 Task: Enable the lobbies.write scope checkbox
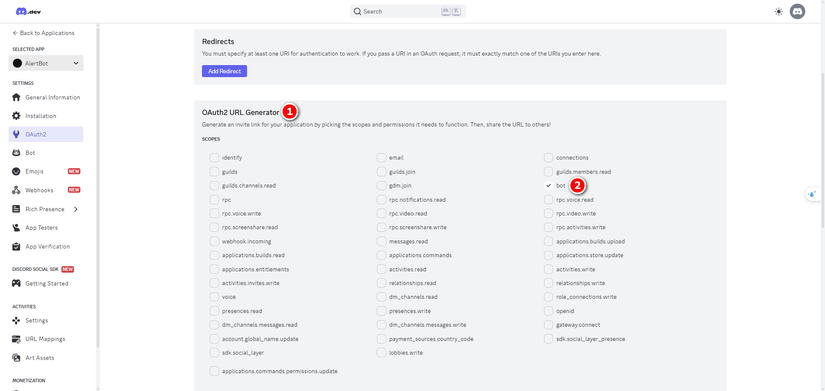(x=381, y=353)
